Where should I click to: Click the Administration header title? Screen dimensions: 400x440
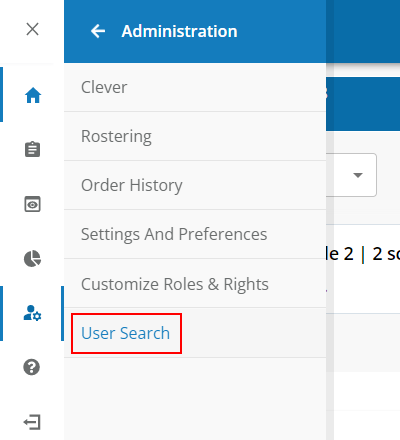(x=179, y=31)
